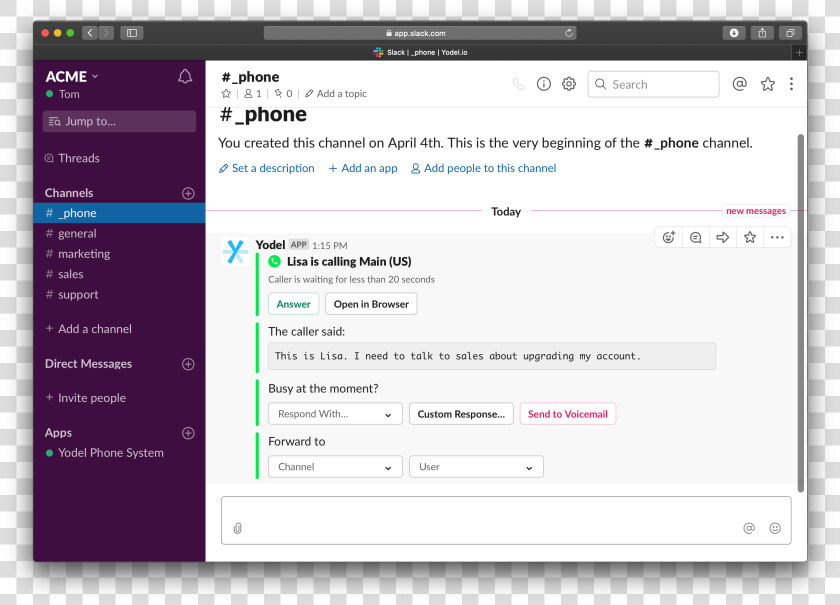Click the Yodel sender name

(270, 245)
